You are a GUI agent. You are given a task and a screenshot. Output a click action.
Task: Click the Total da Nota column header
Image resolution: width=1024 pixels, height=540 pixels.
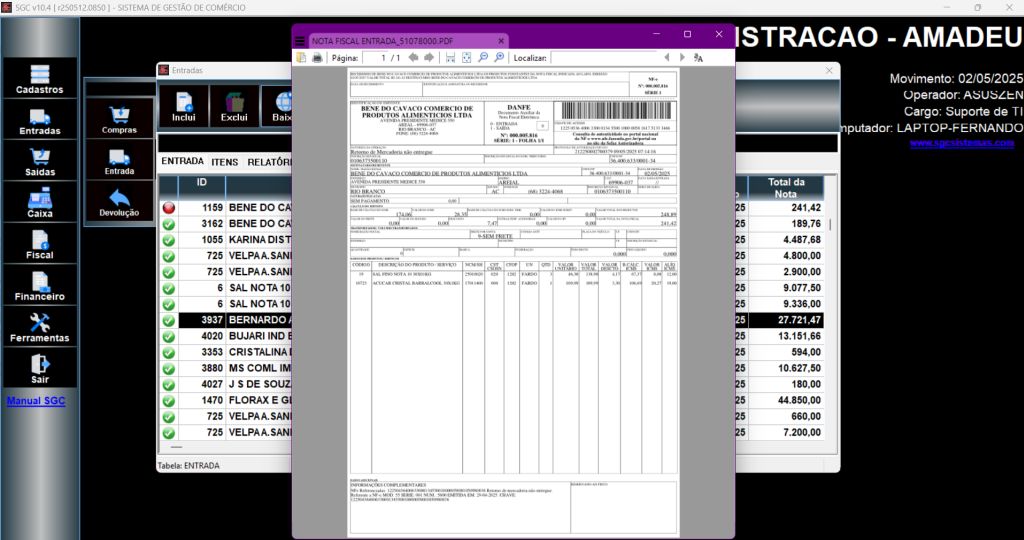click(786, 188)
